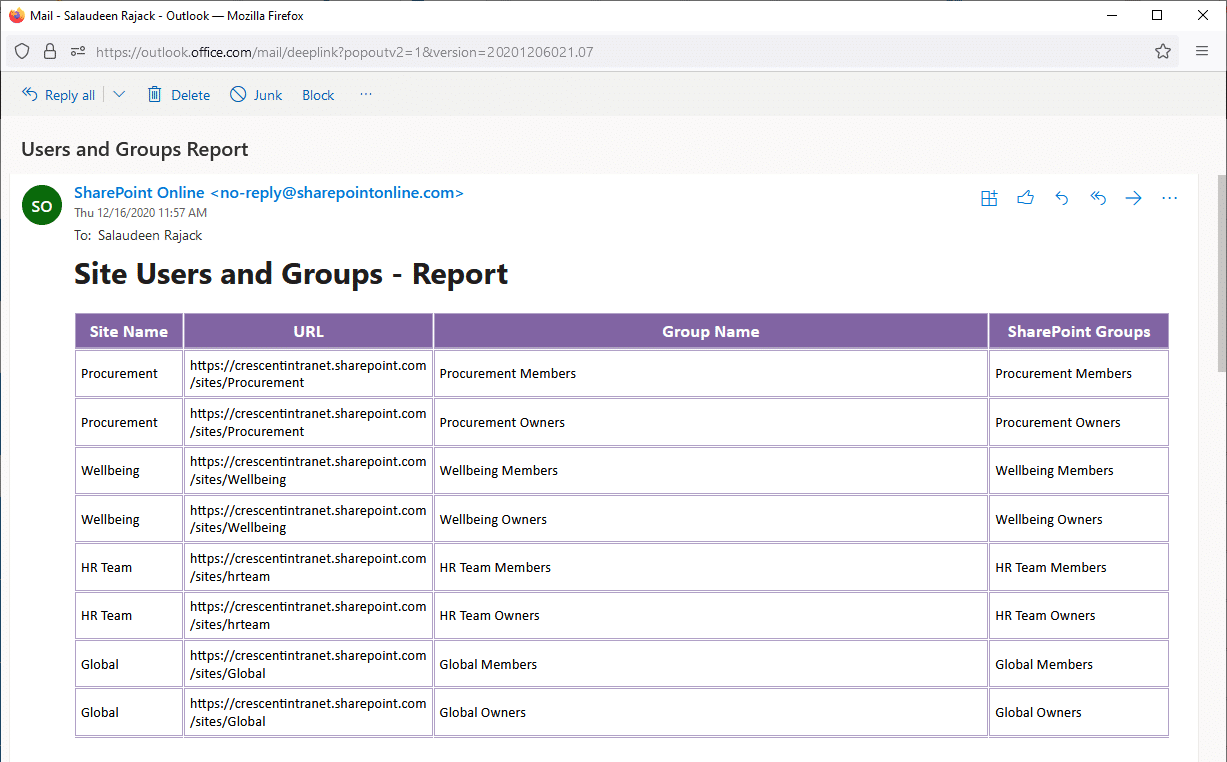Click the Procurement URL in the Procurement Members row
The width and height of the screenshot is (1227, 762).
(308, 373)
